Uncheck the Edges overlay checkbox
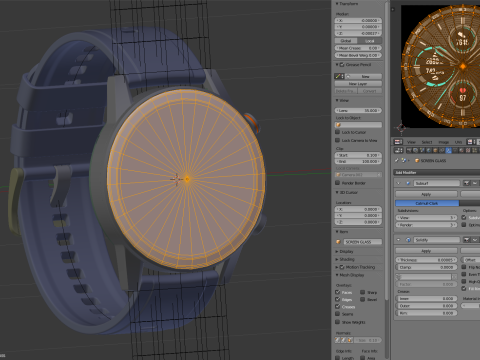The image size is (480, 360). 338,299
